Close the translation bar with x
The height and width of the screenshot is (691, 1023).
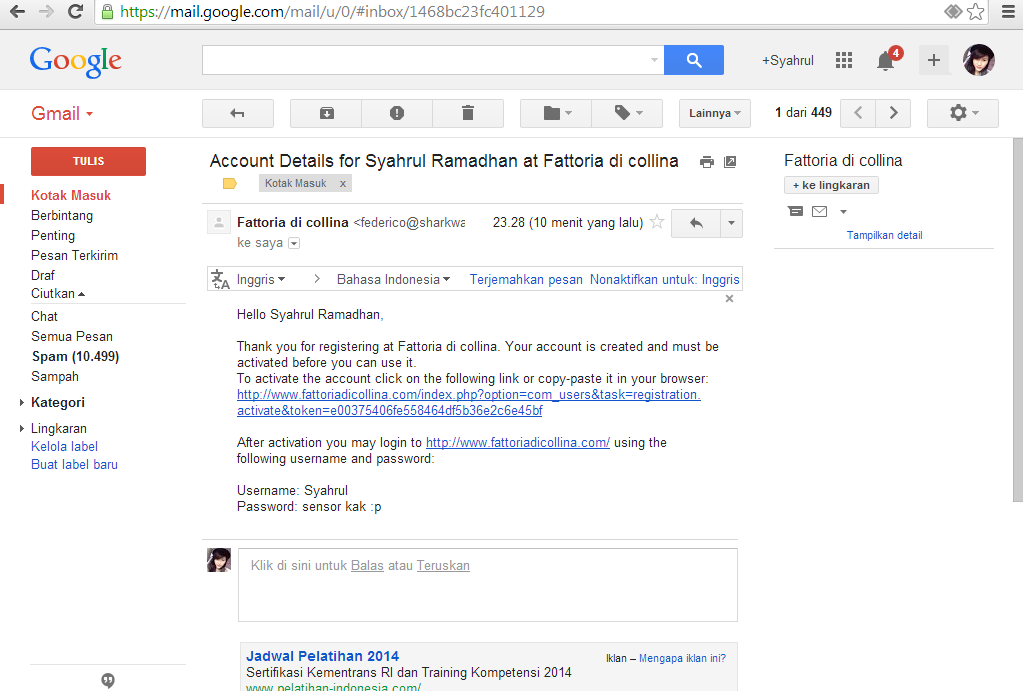pos(729,299)
